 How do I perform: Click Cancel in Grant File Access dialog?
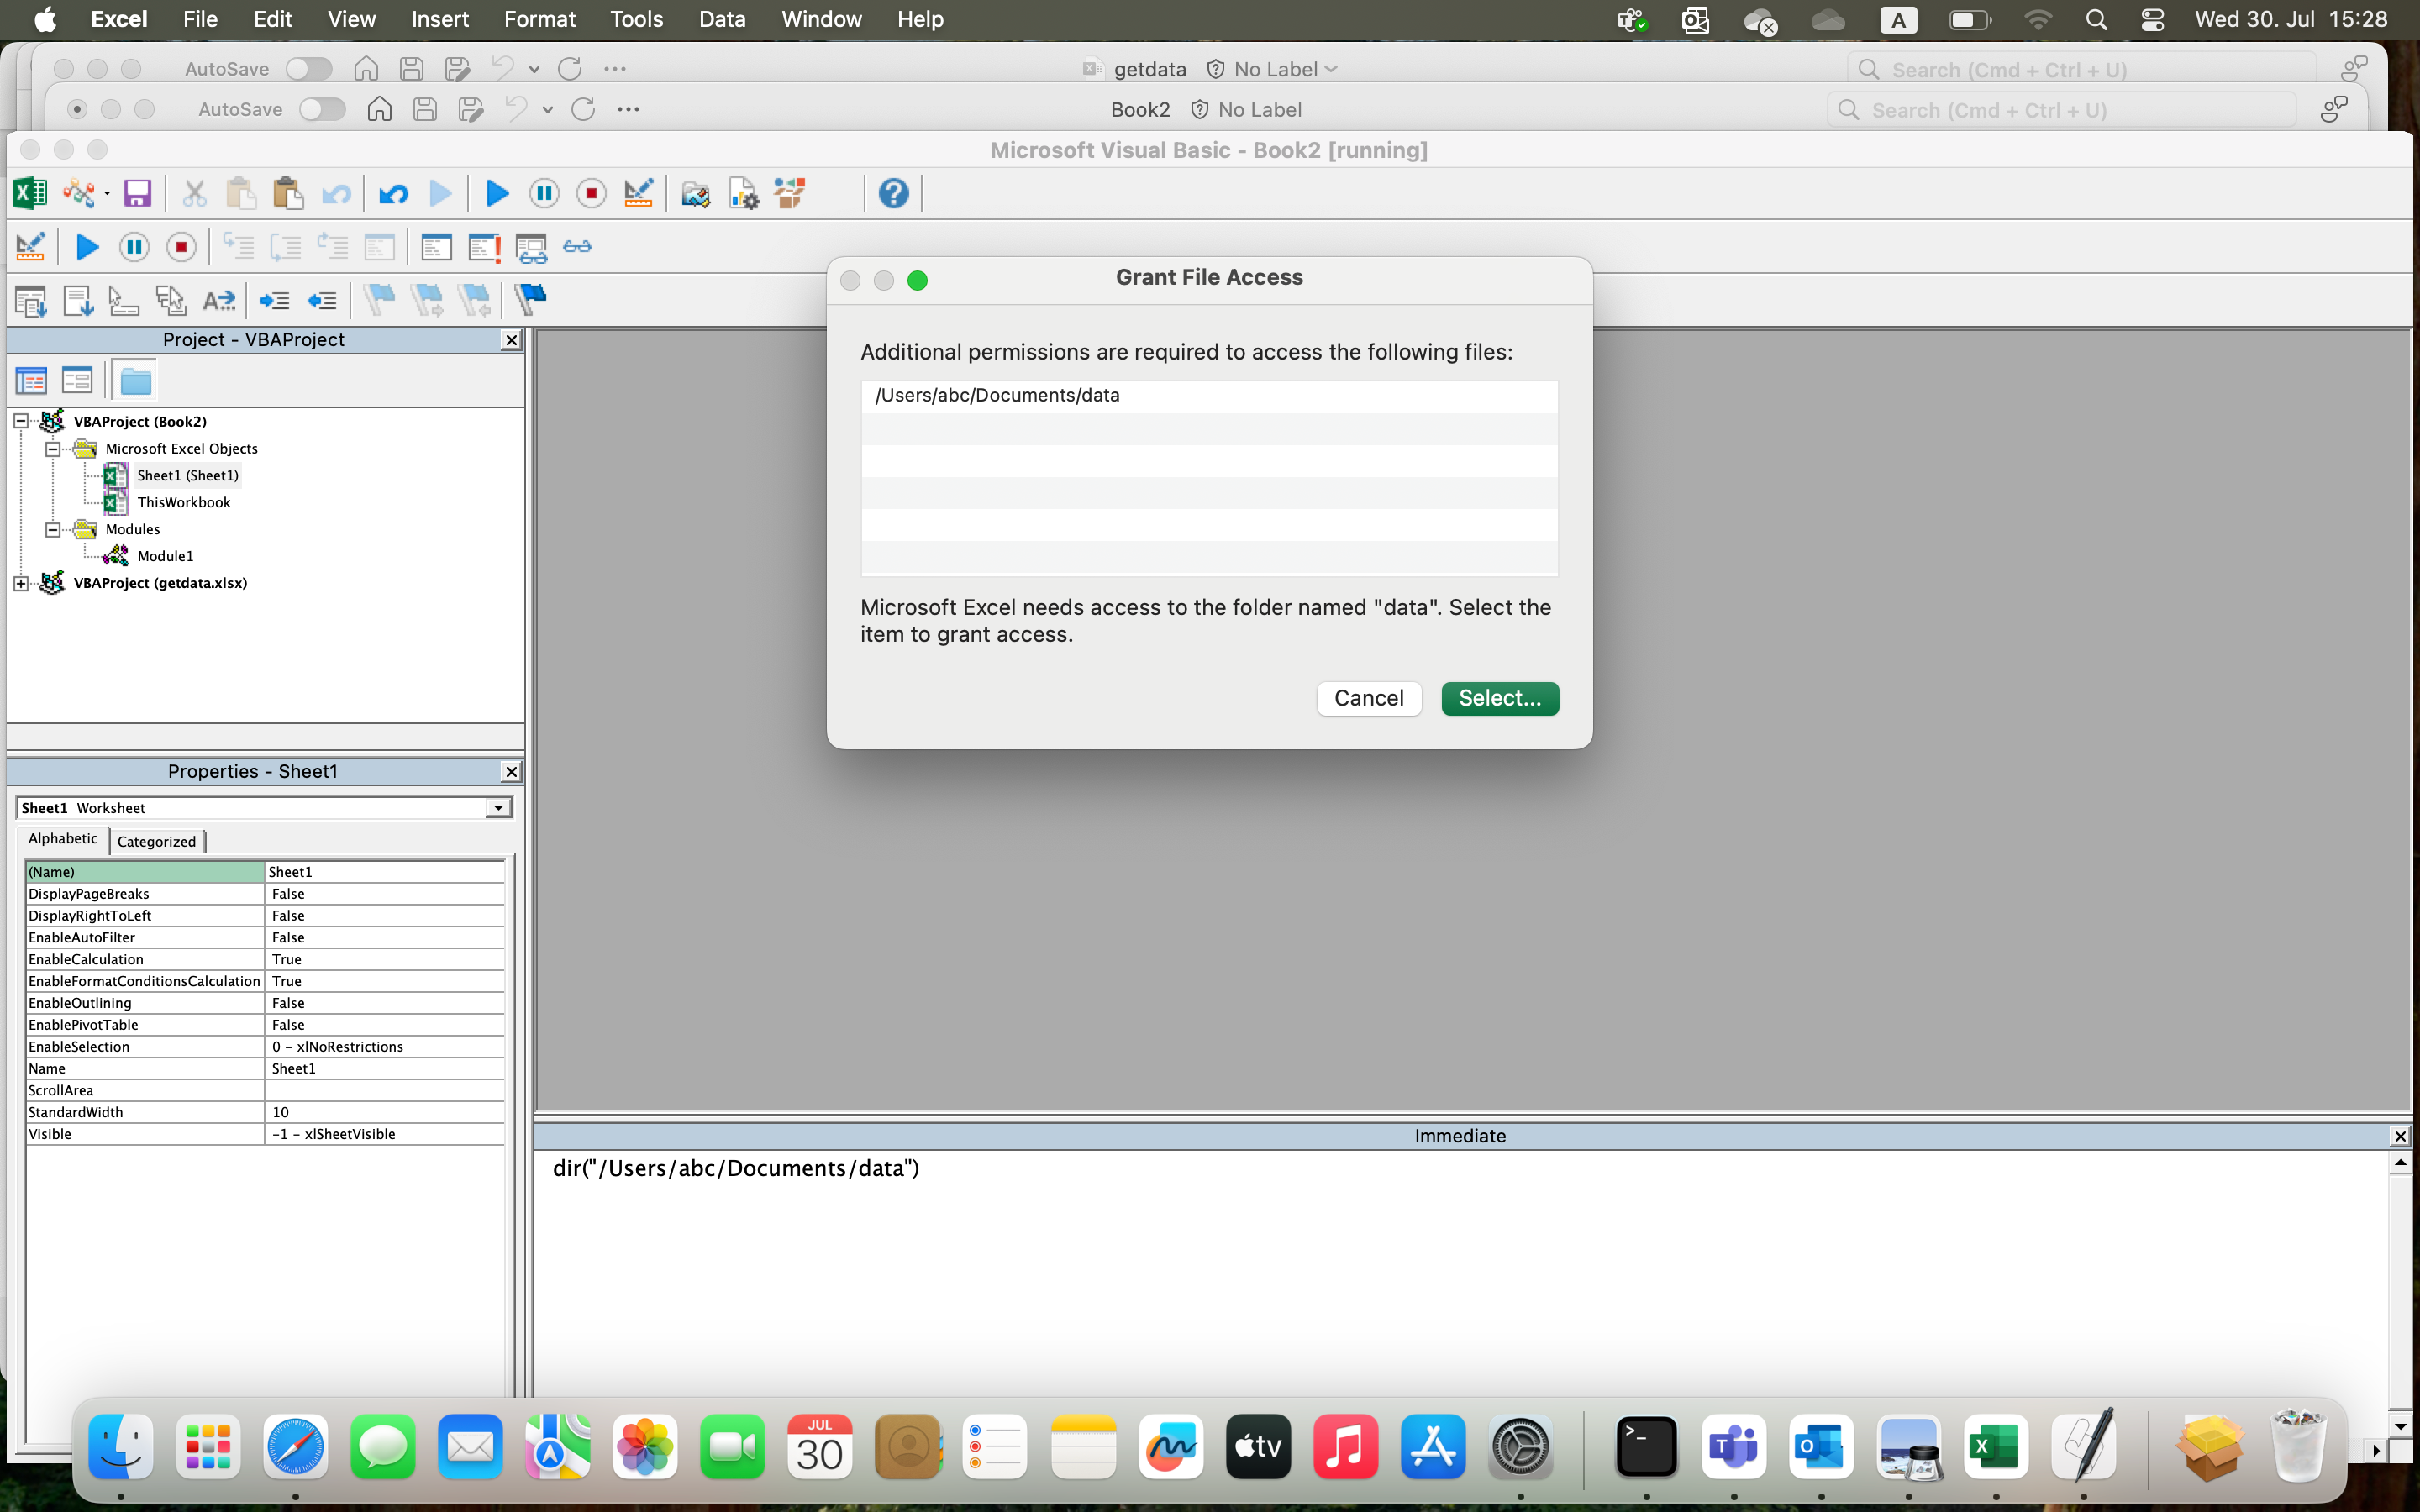click(x=1368, y=698)
